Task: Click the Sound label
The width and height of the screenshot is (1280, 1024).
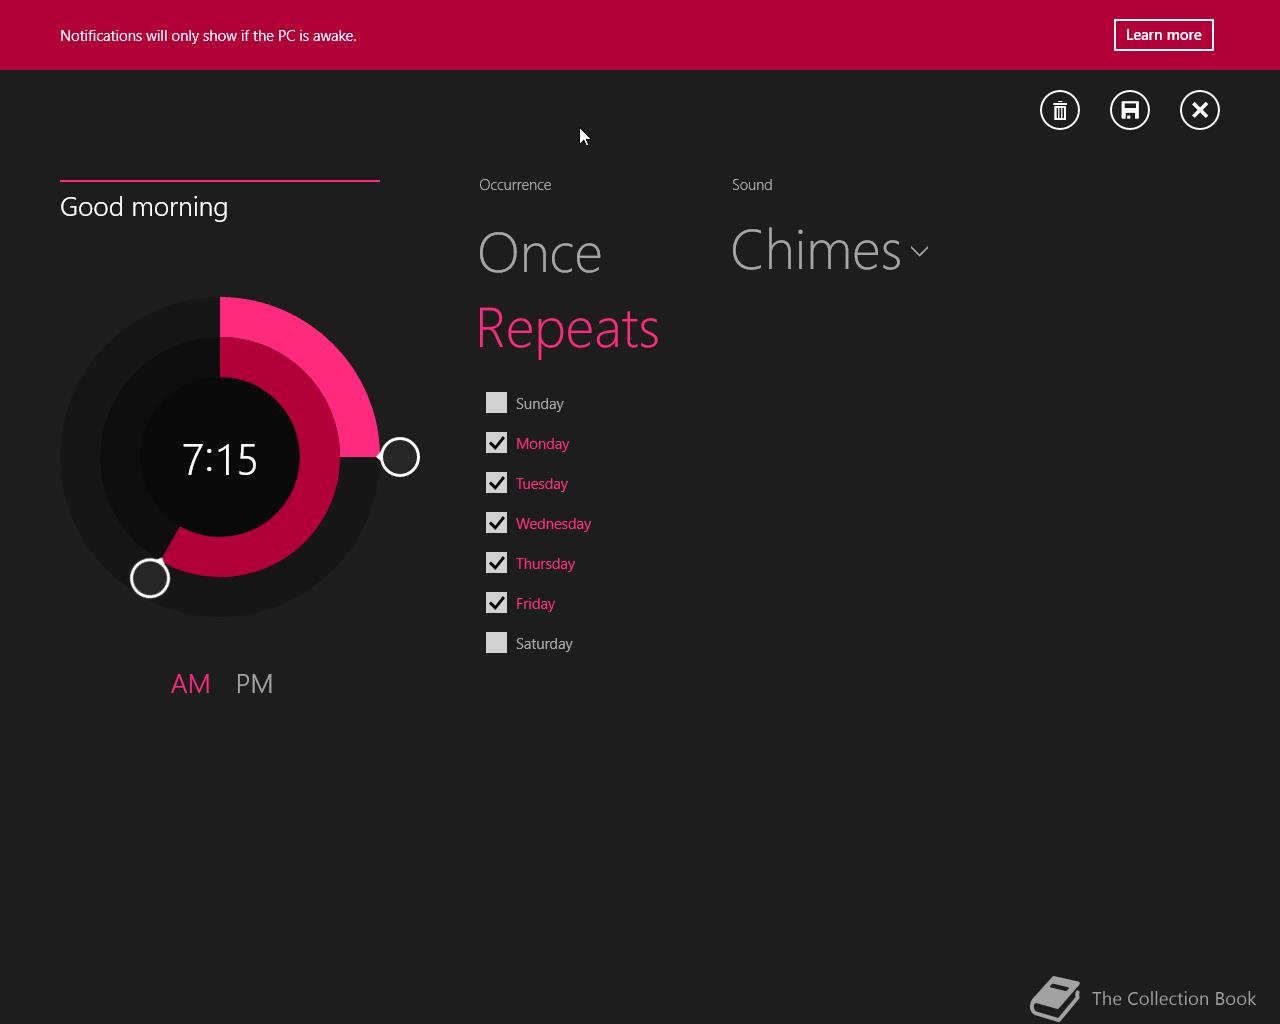Action: (752, 185)
